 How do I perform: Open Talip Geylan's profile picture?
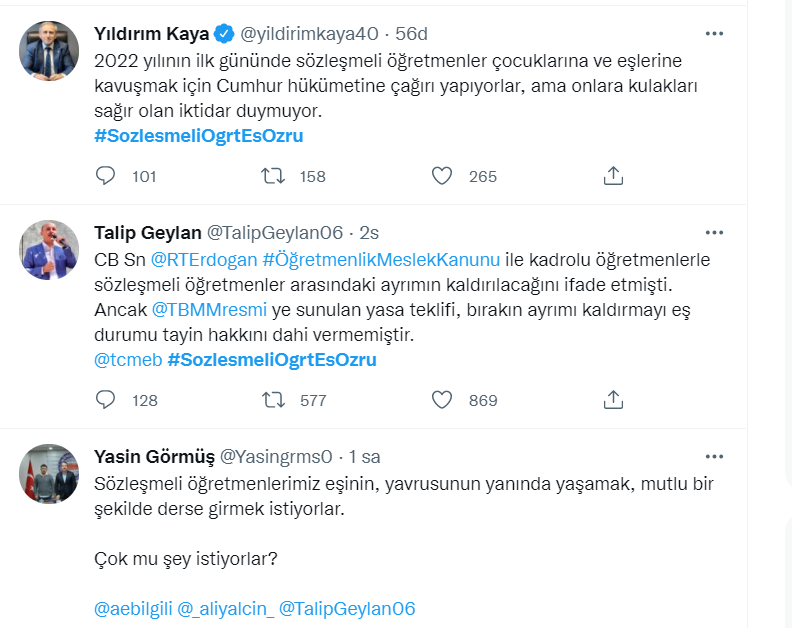49,250
